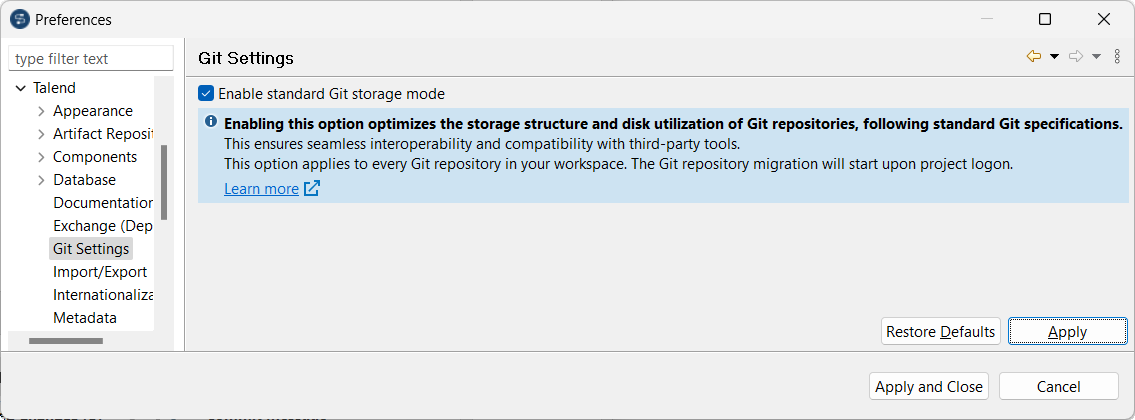Maximize the Preferences window
Image resolution: width=1135 pixels, height=420 pixels.
[1045, 19]
